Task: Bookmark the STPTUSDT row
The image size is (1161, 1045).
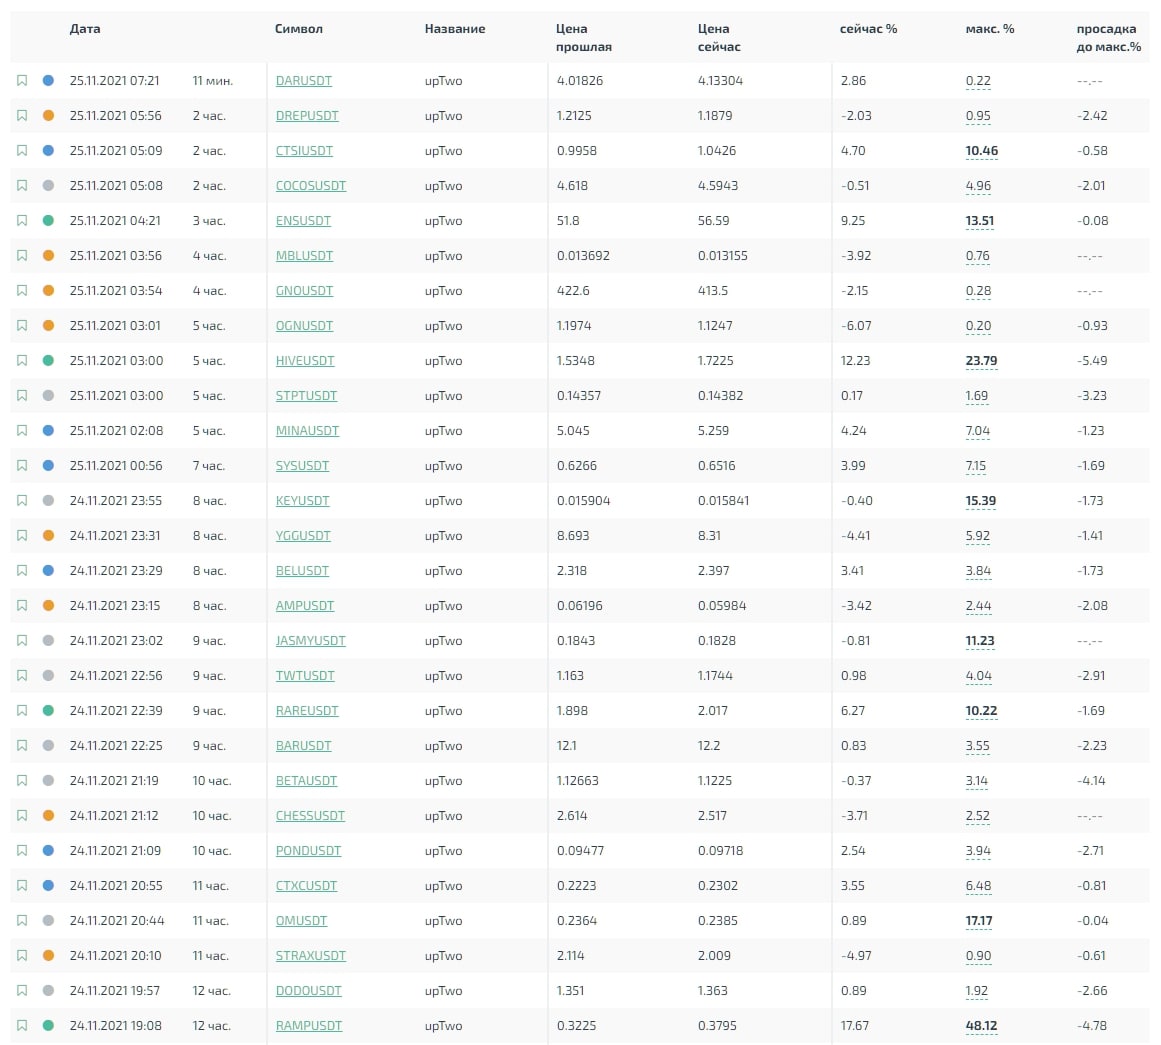Action: tap(22, 395)
